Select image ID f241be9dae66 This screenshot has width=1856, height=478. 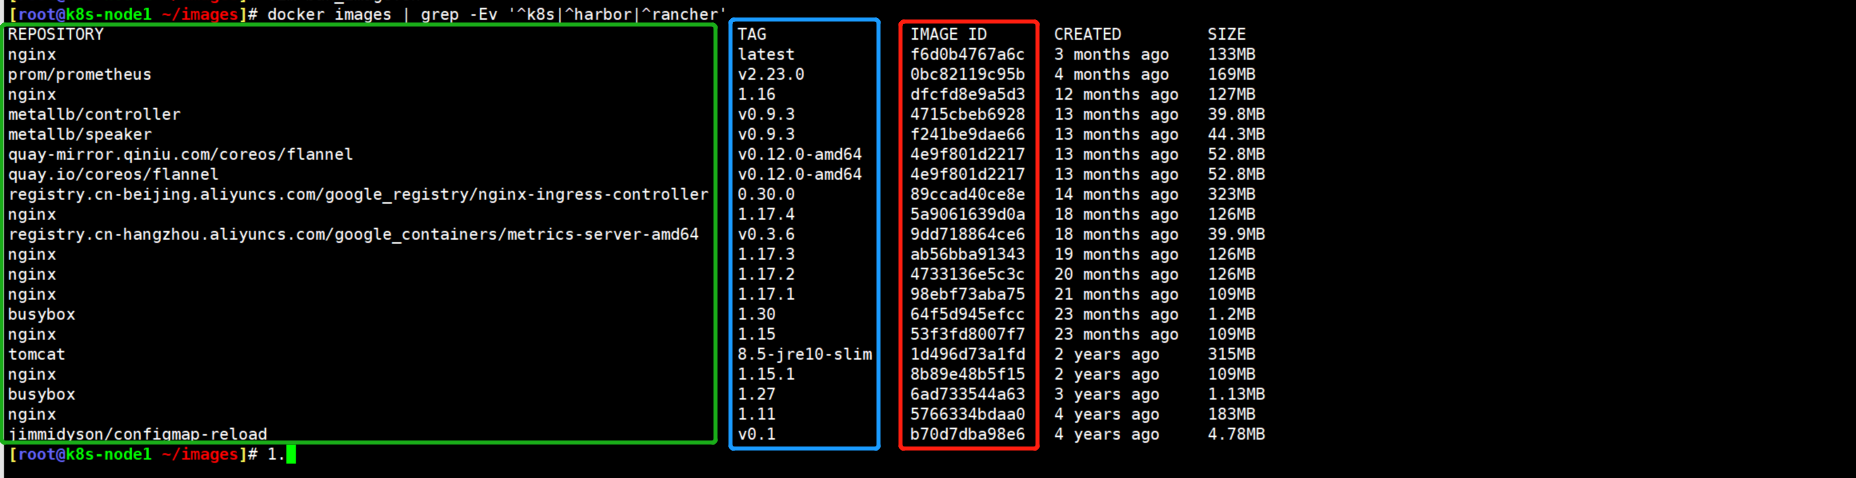coord(967,134)
